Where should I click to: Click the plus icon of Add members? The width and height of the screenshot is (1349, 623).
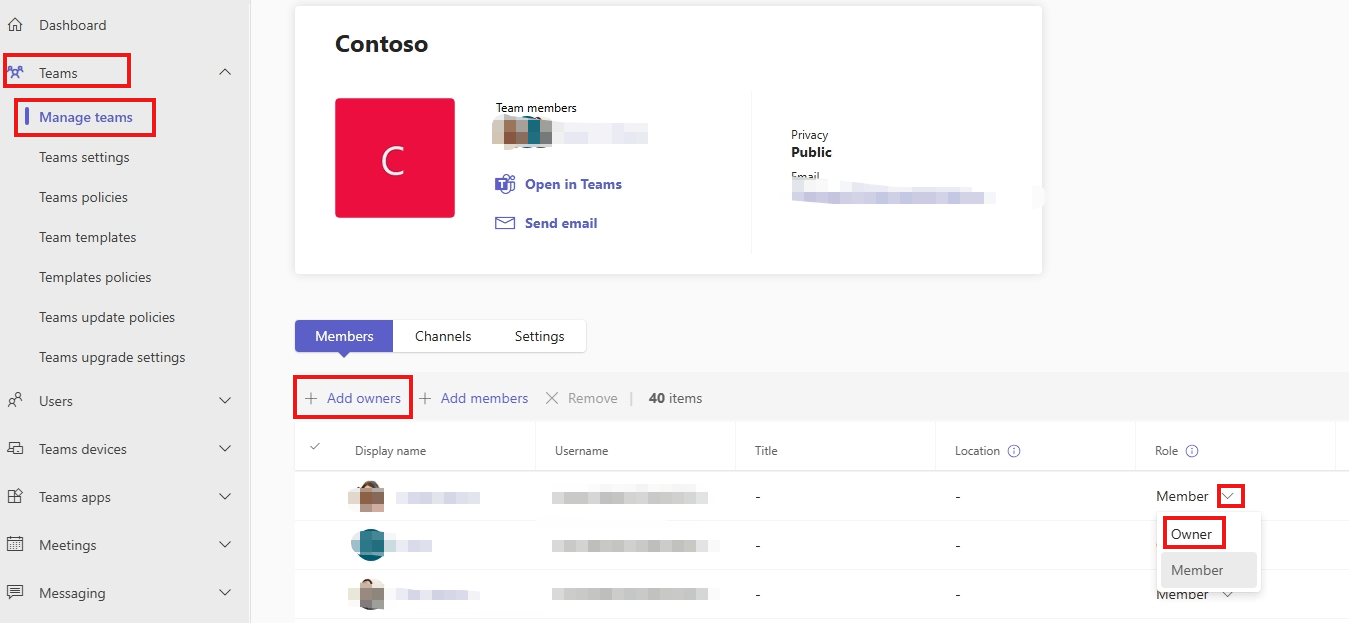(x=425, y=398)
